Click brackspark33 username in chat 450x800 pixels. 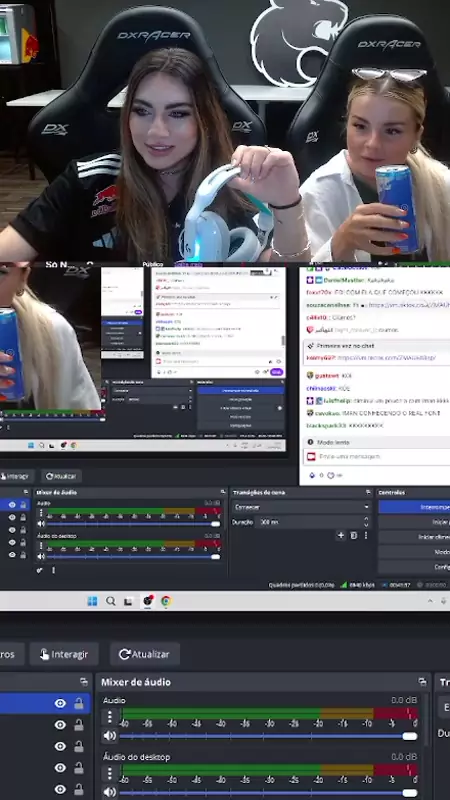(x=326, y=425)
